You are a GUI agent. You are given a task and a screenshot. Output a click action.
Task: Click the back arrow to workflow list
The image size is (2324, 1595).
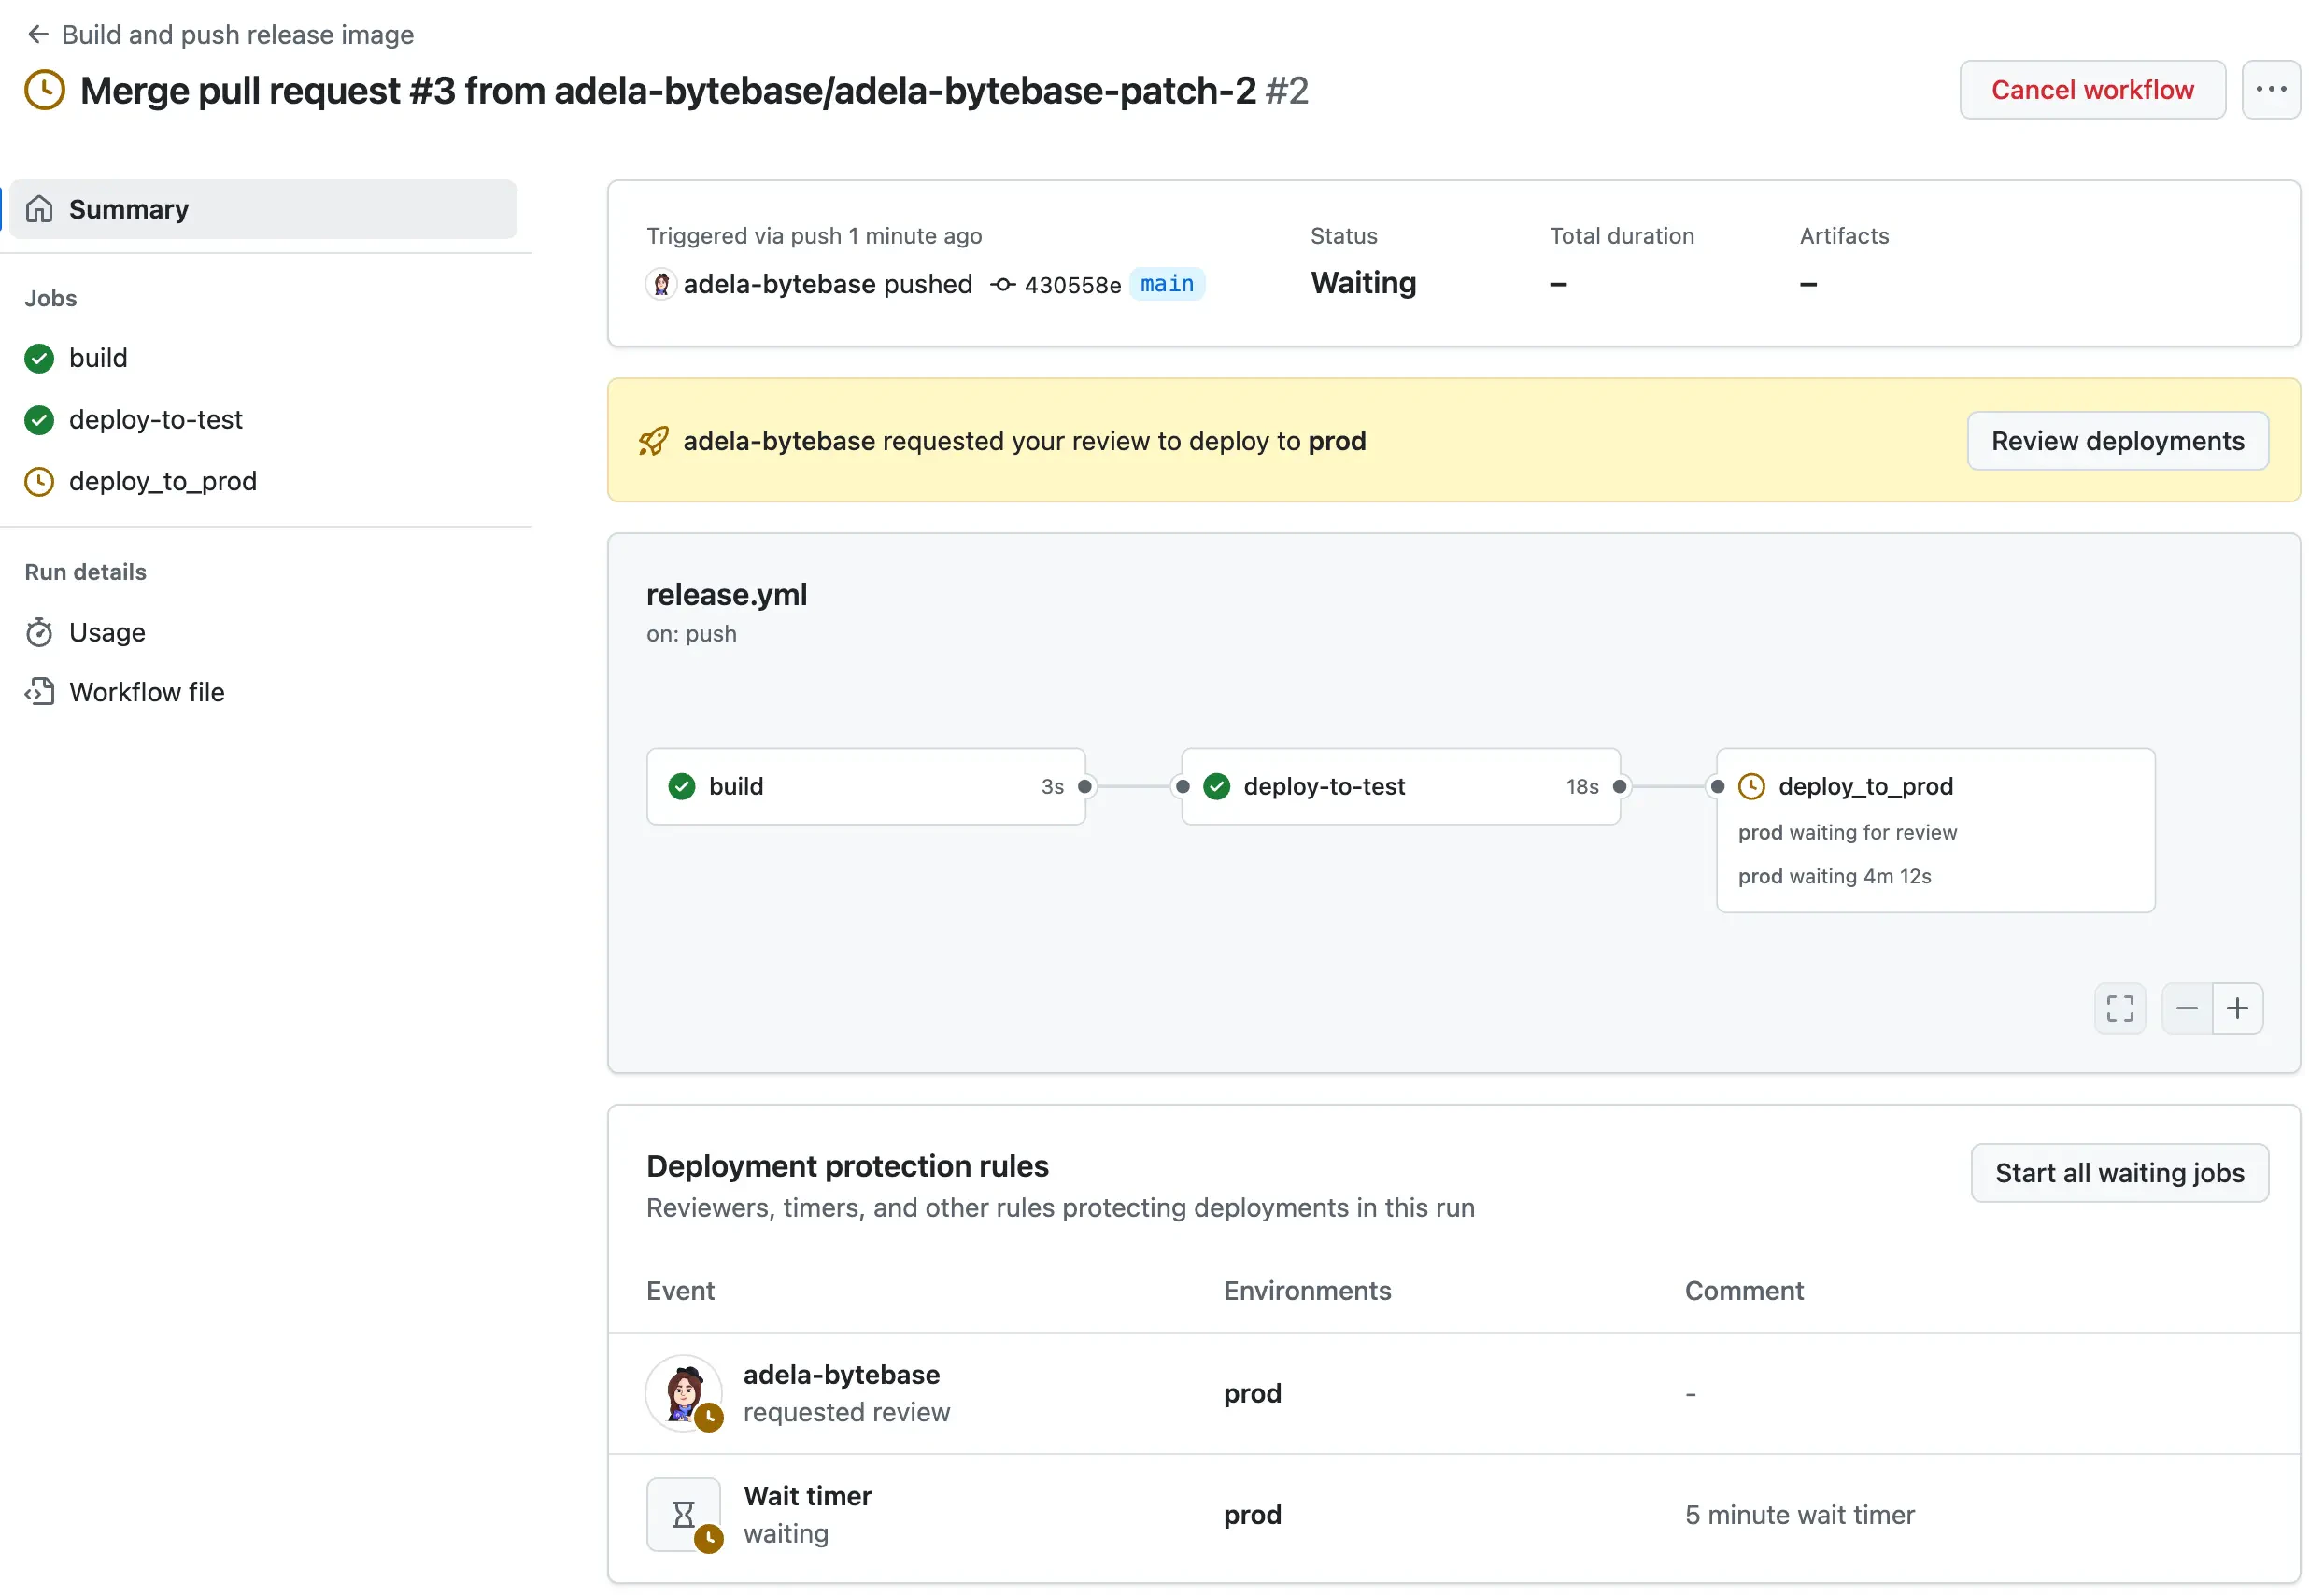coord(38,35)
